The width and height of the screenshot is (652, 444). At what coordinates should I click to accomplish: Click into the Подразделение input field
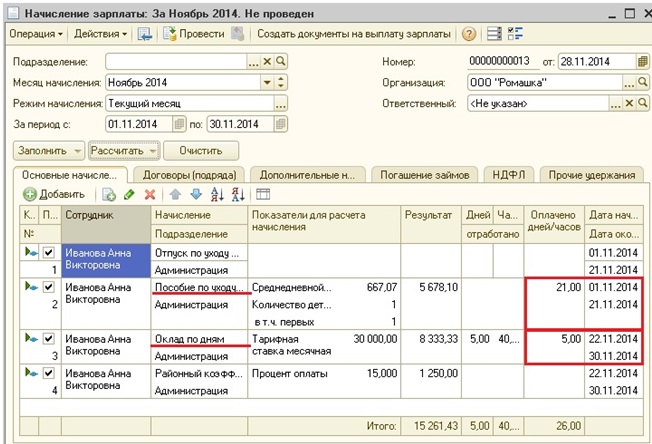coord(176,62)
